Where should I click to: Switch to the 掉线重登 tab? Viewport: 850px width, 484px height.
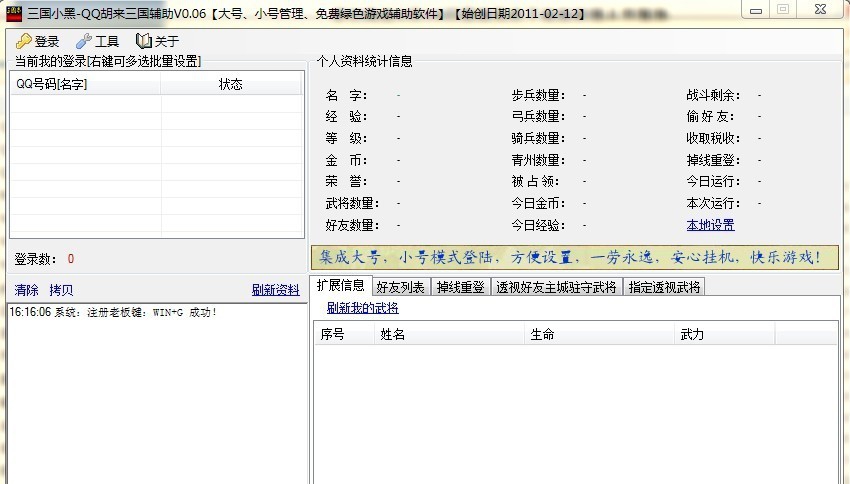pyautogui.click(x=461, y=287)
